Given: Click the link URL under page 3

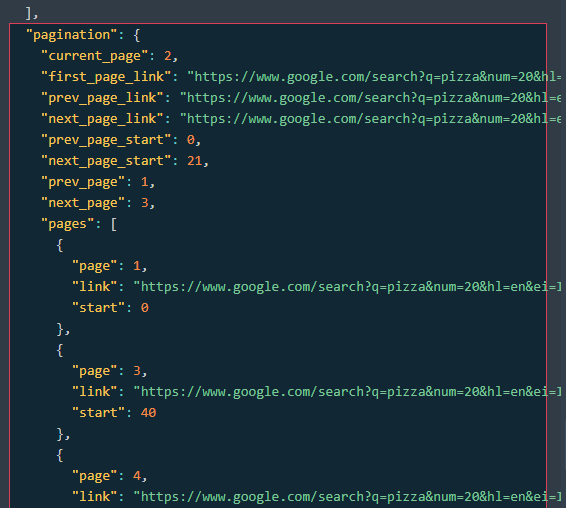Looking at the screenshot, I should (347, 392).
